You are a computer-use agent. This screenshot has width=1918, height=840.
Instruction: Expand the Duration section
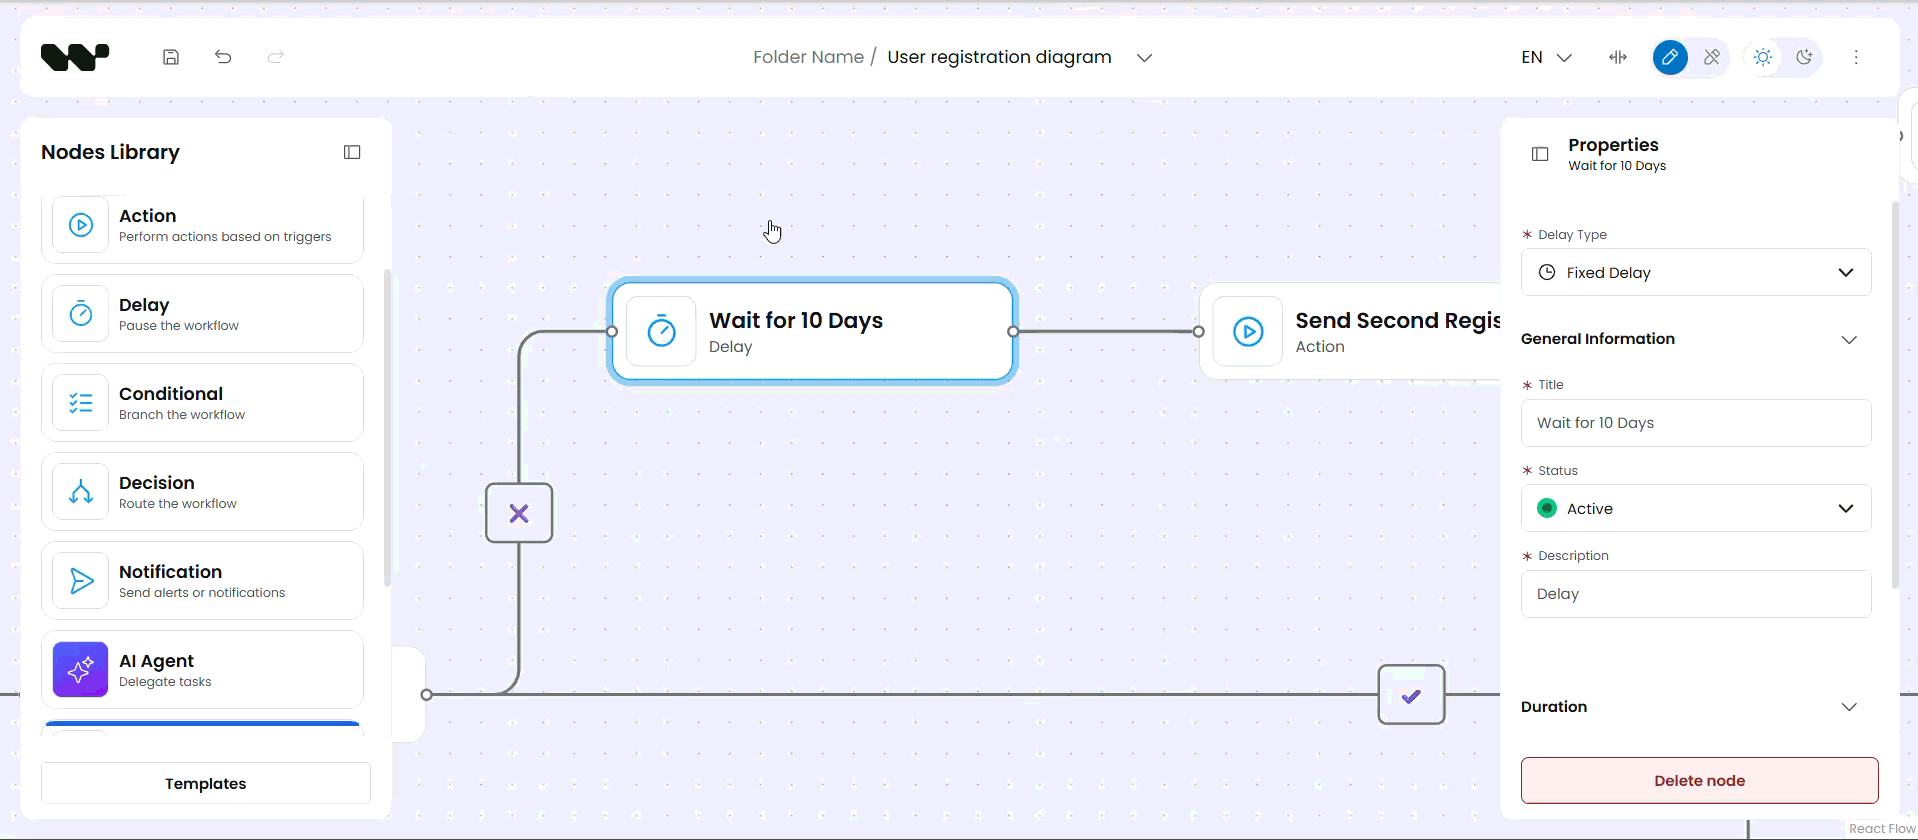click(1849, 707)
